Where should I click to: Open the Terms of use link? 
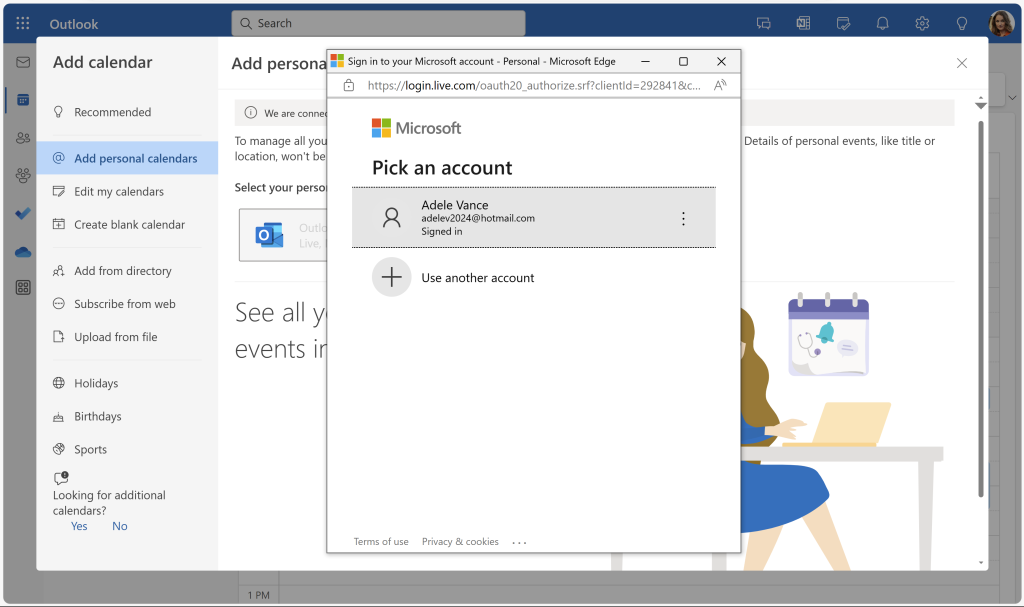381,542
